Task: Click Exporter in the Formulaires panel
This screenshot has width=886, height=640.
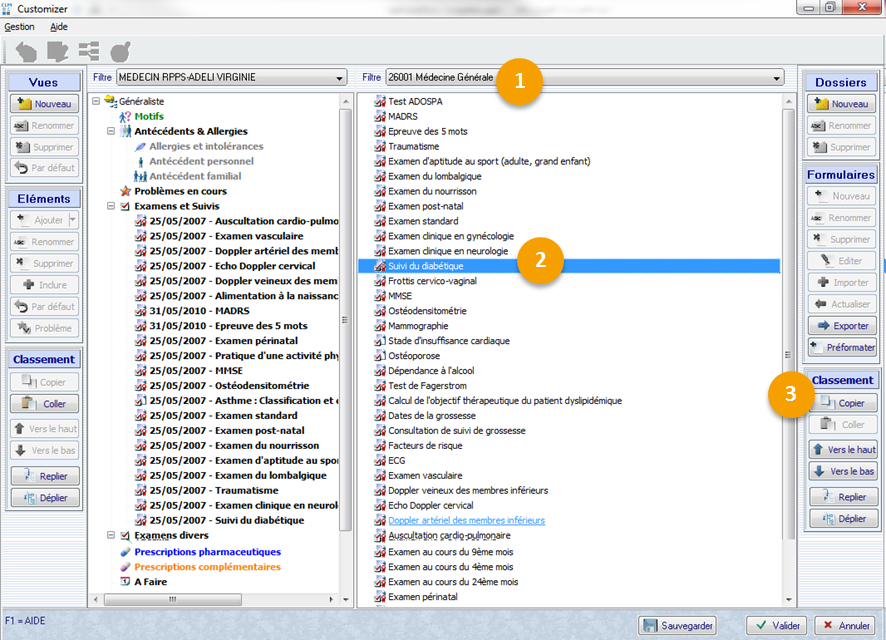Action: (x=842, y=325)
